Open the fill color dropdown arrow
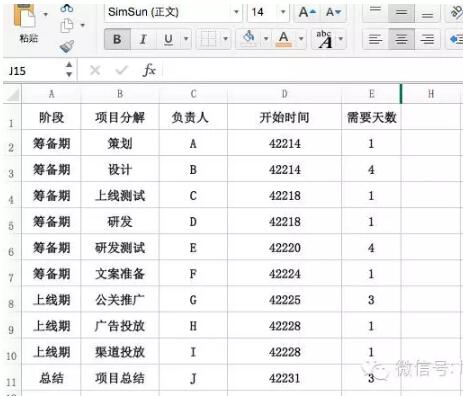The height and width of the screenshot is (398, 463). (266, 39)
